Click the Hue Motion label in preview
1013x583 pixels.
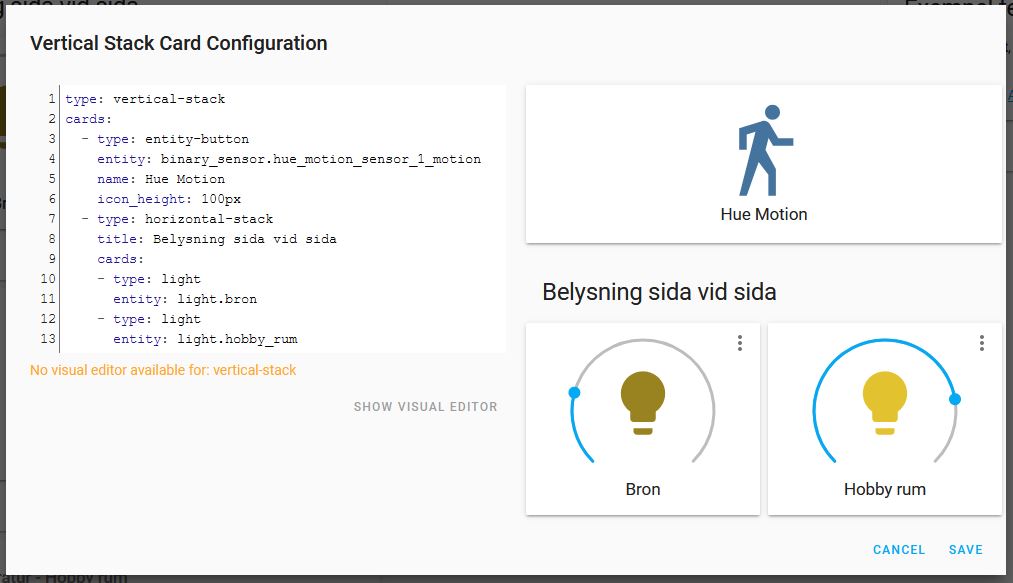(764, 215)
